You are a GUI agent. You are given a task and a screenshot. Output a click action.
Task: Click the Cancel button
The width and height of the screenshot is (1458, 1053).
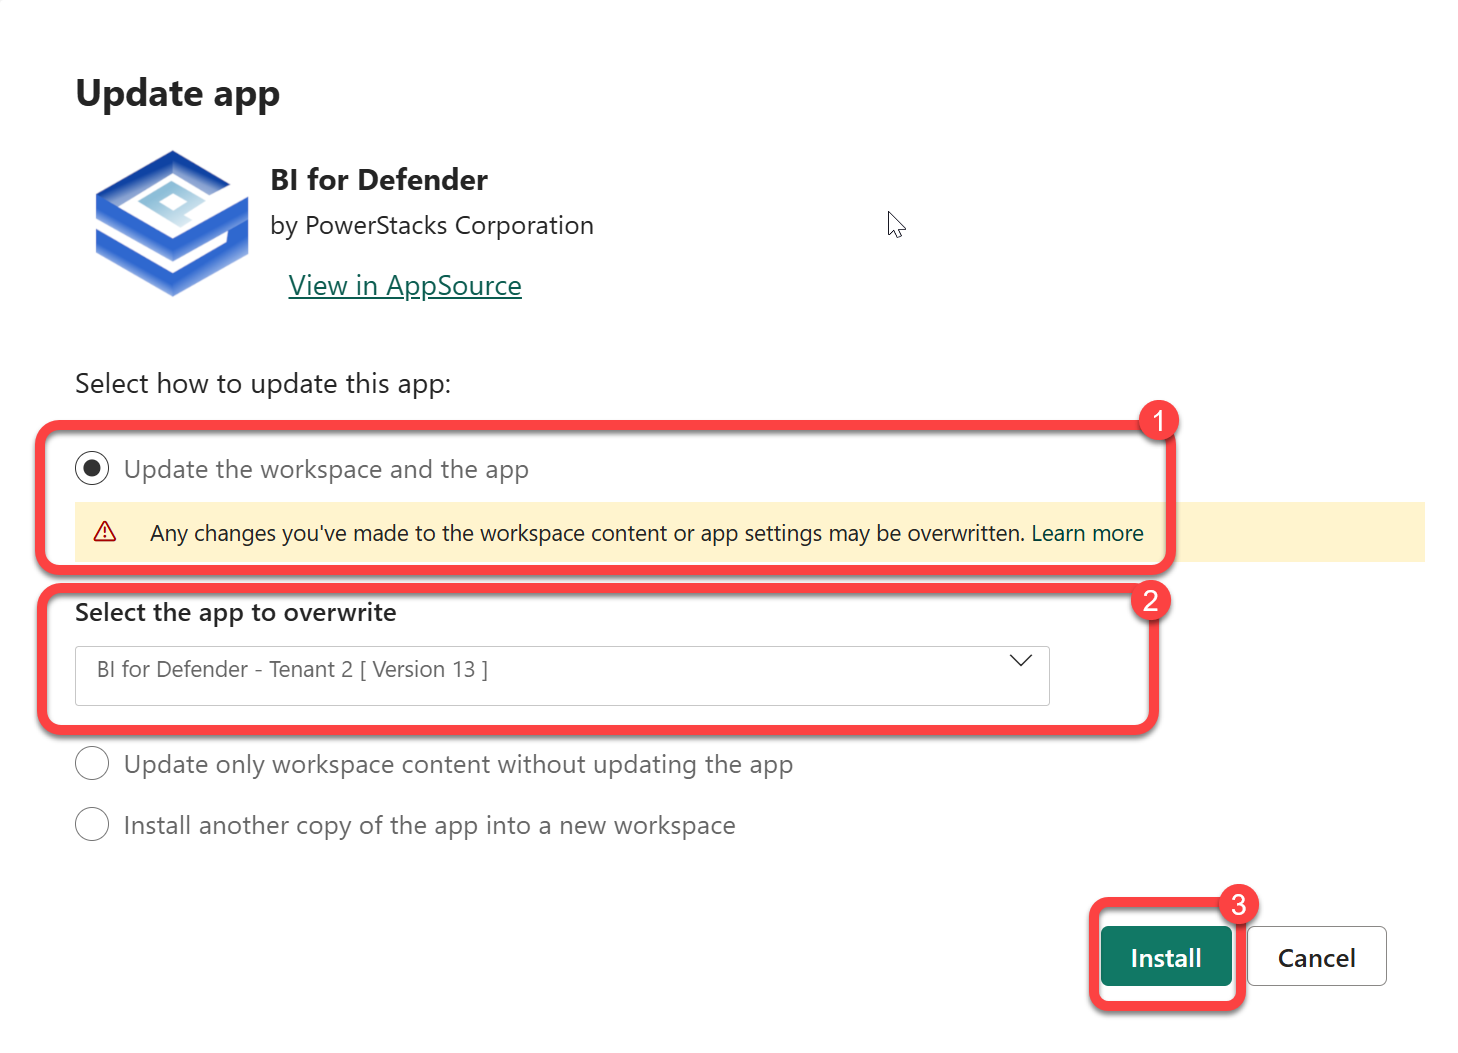point(1316,956)
